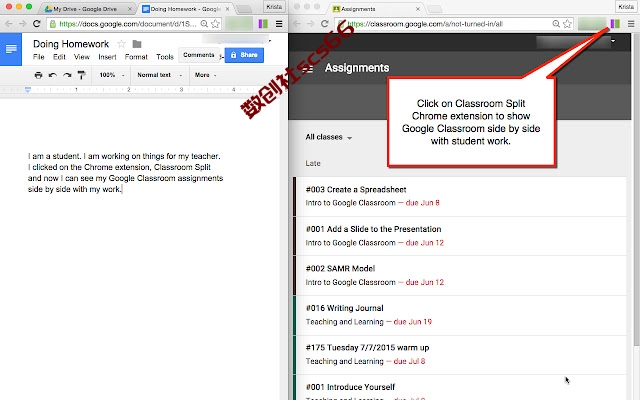Switch to the Doing Homework tab
Screen dimensions: 640x400
[186, 9]
